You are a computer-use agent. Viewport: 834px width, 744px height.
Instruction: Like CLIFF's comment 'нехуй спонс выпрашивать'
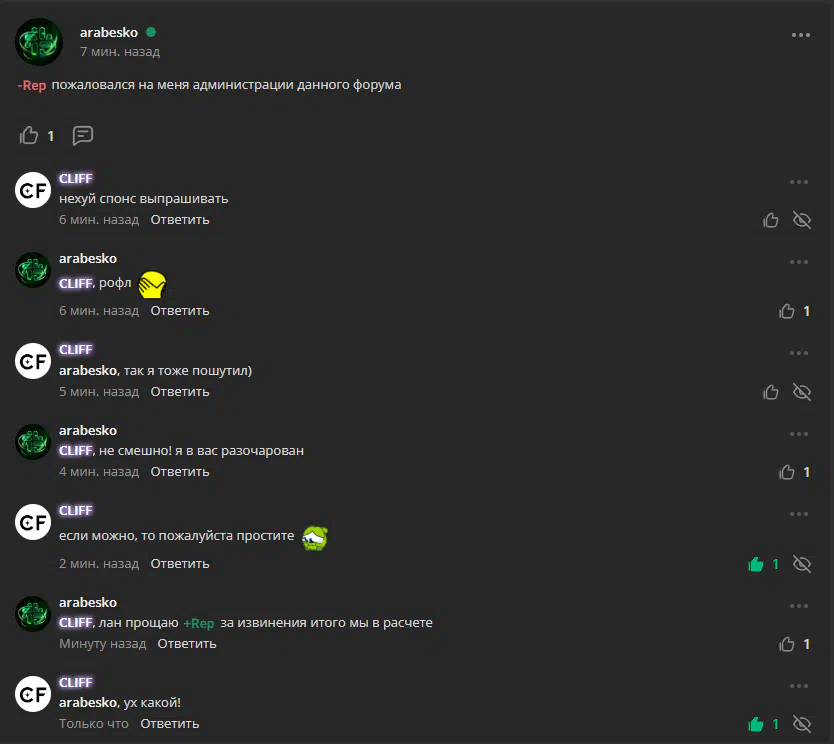tap(771, 220)
